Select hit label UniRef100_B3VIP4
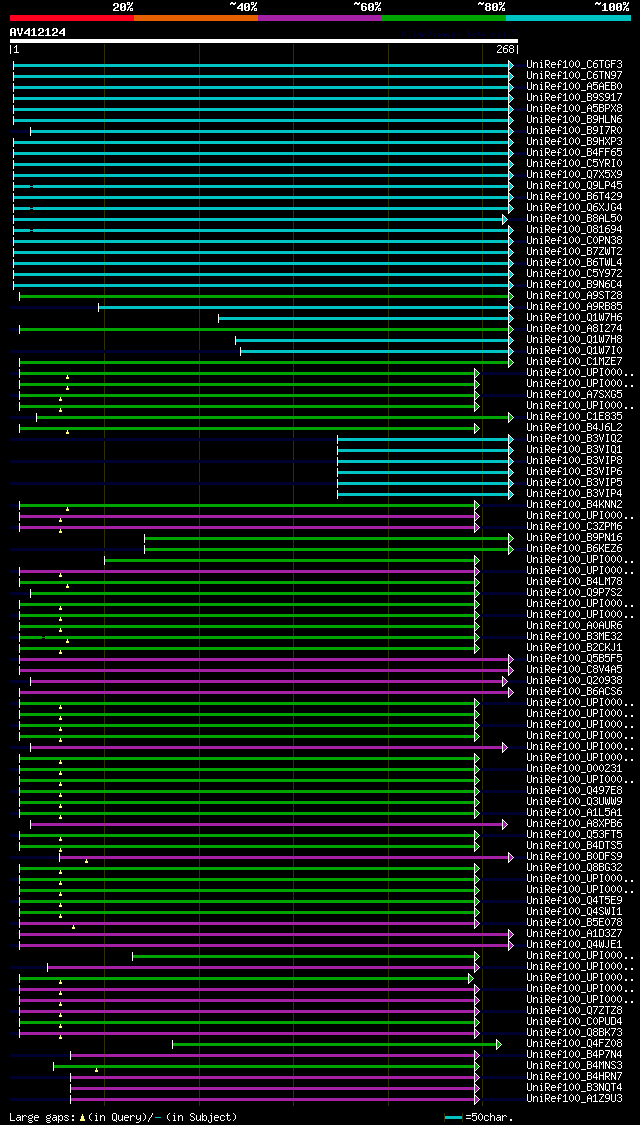The height and width of the screenshot is (1125, 640). (x=574, y=494)
